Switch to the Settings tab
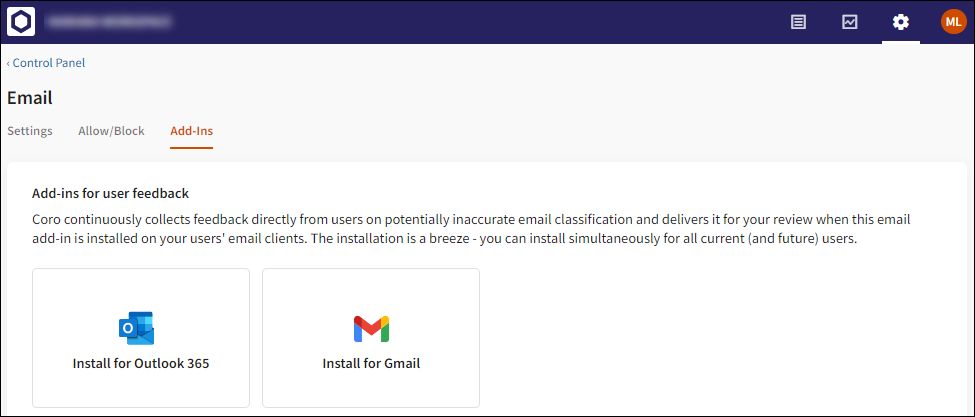Image resolution: width=975 pixels, height=417 pixels. pos(30,131)
